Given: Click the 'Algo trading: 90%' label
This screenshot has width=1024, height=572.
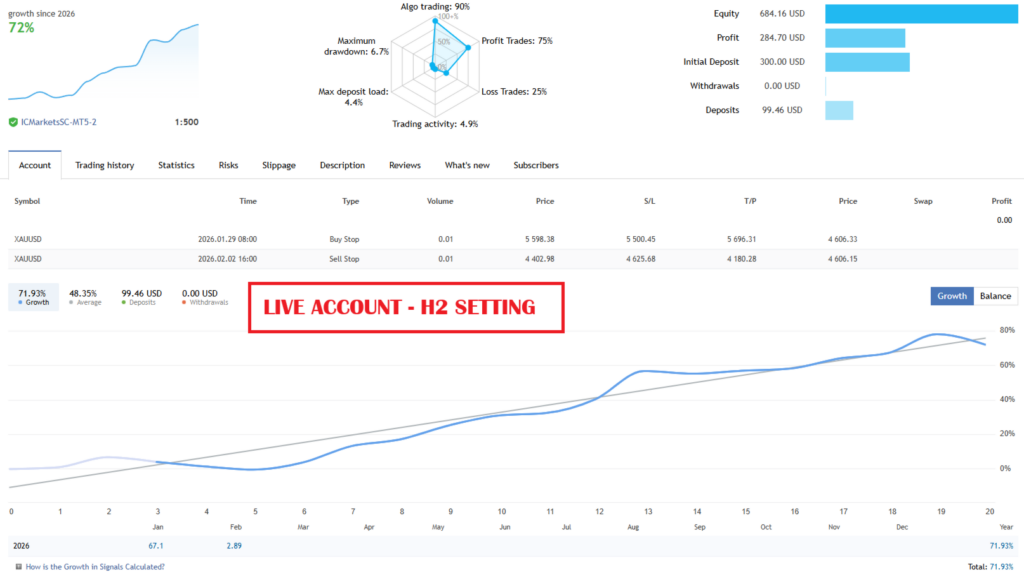Looking at the screenshot, I should (x=435, y=7).
